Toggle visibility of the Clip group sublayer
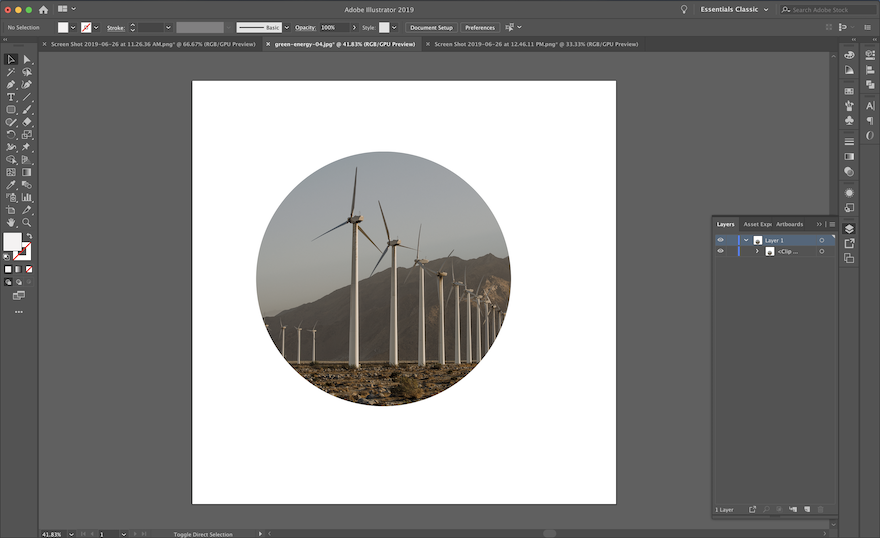880x538 pixels. click(720, 251)
